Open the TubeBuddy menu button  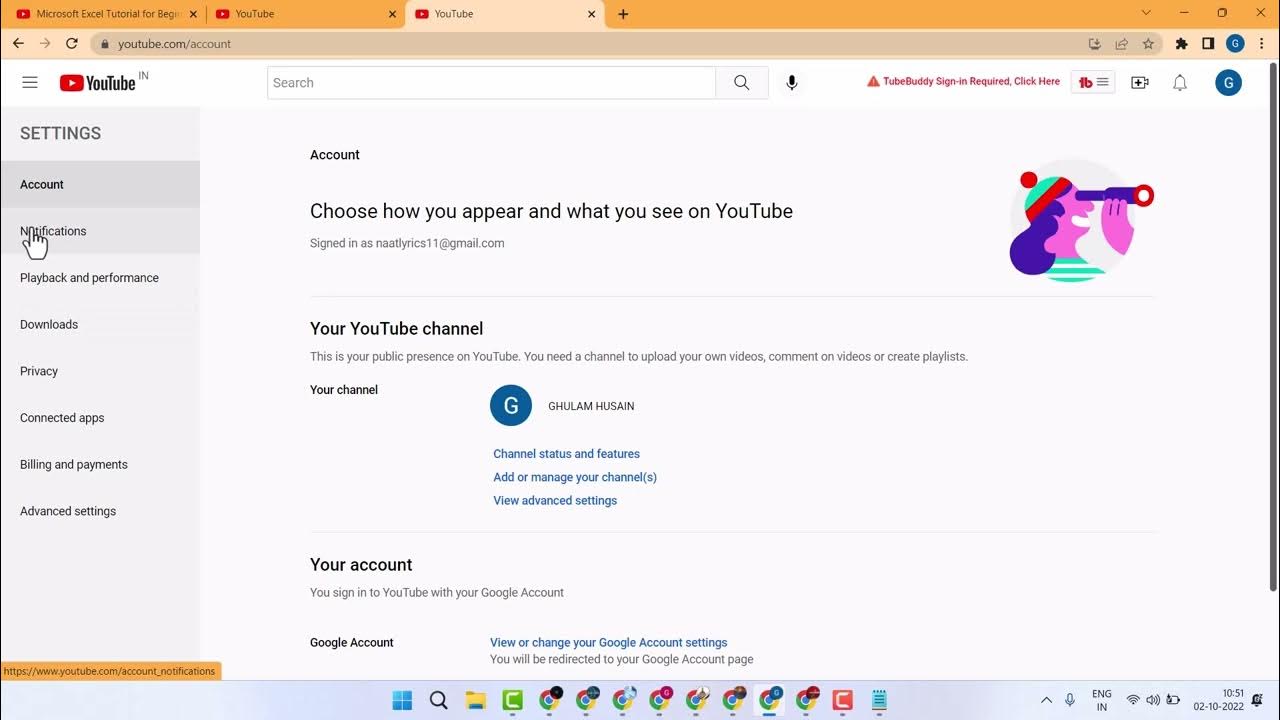click(1093, 83)
